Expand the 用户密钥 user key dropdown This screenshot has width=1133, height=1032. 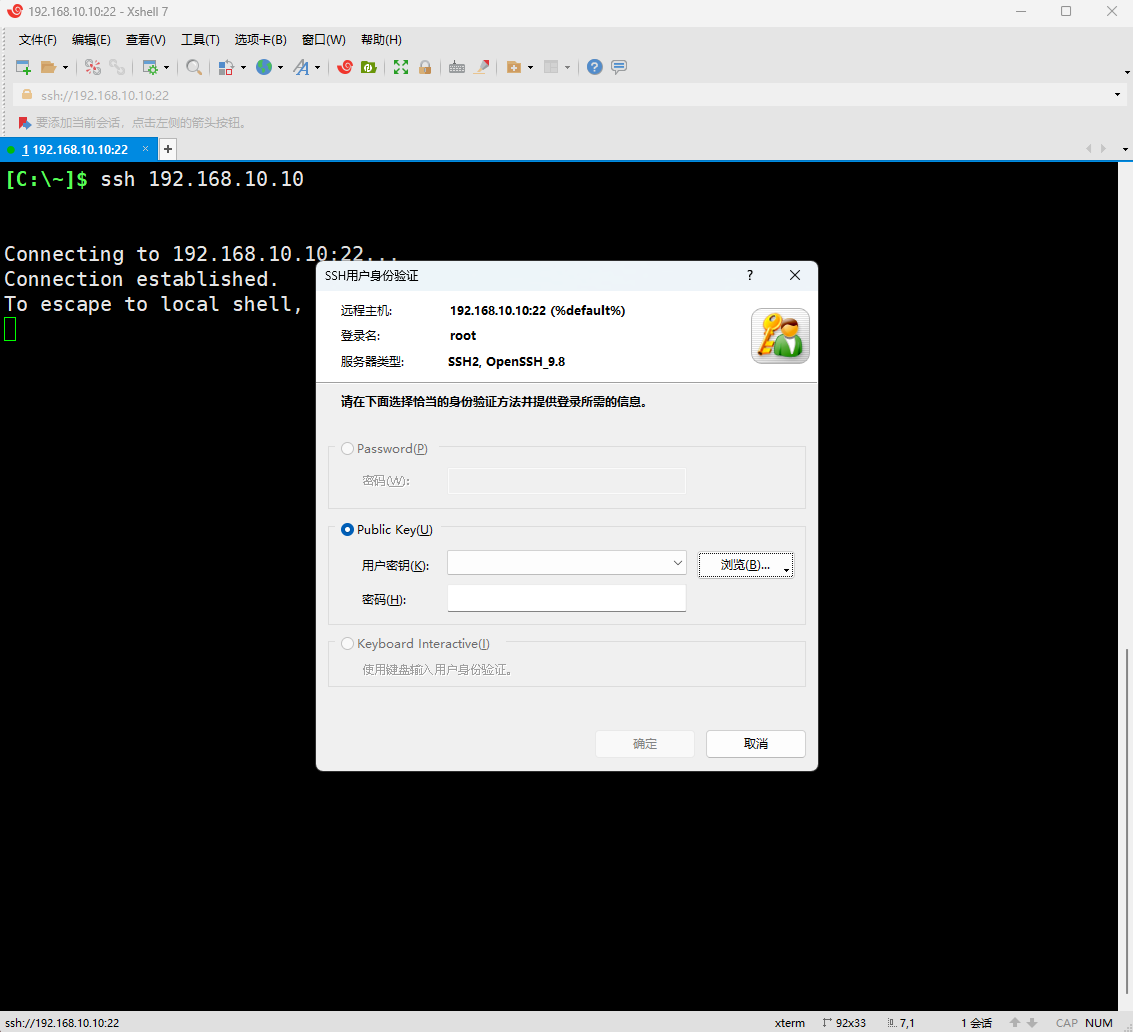click(x=678, y=564)
